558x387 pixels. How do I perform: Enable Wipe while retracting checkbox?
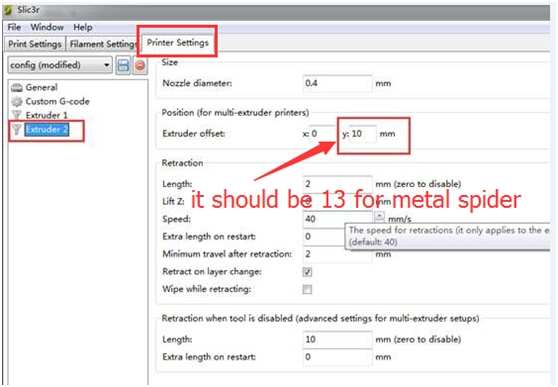click(x=307, y=289)
